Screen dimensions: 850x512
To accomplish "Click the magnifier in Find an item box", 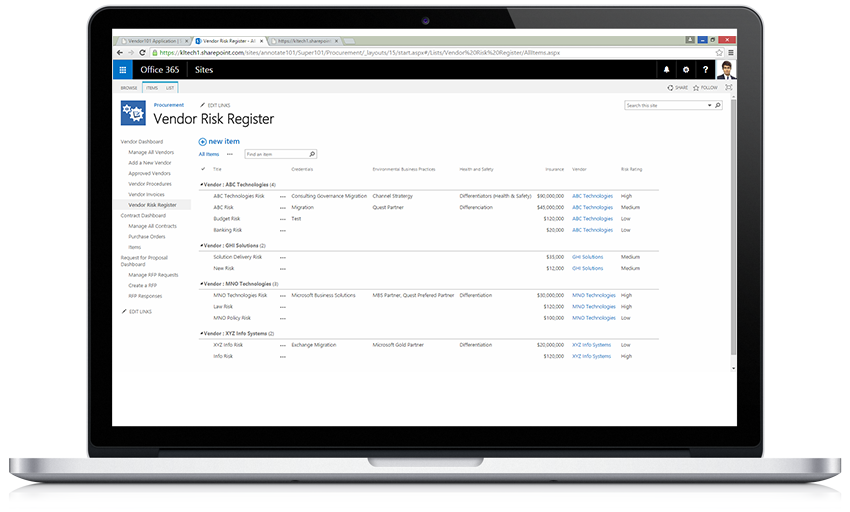I will coord(312,154).
